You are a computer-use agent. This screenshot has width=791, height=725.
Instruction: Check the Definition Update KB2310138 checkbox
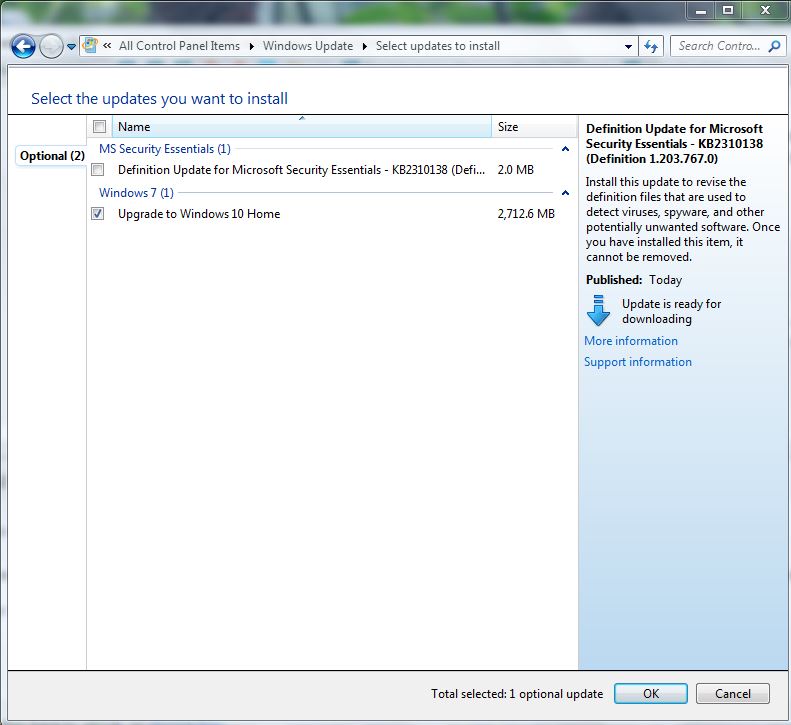(98, 170)
